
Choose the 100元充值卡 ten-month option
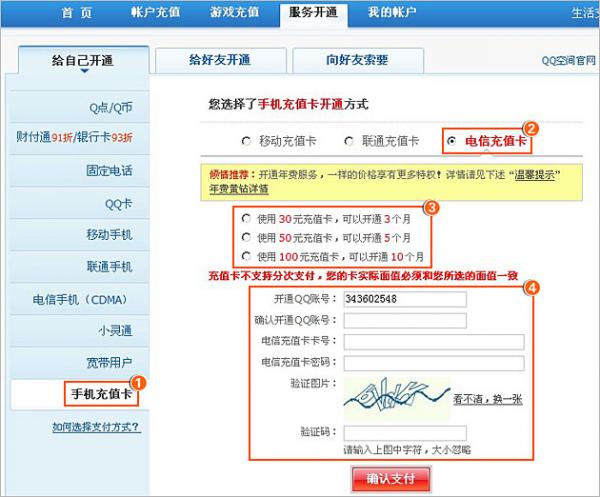coord(246,256)
